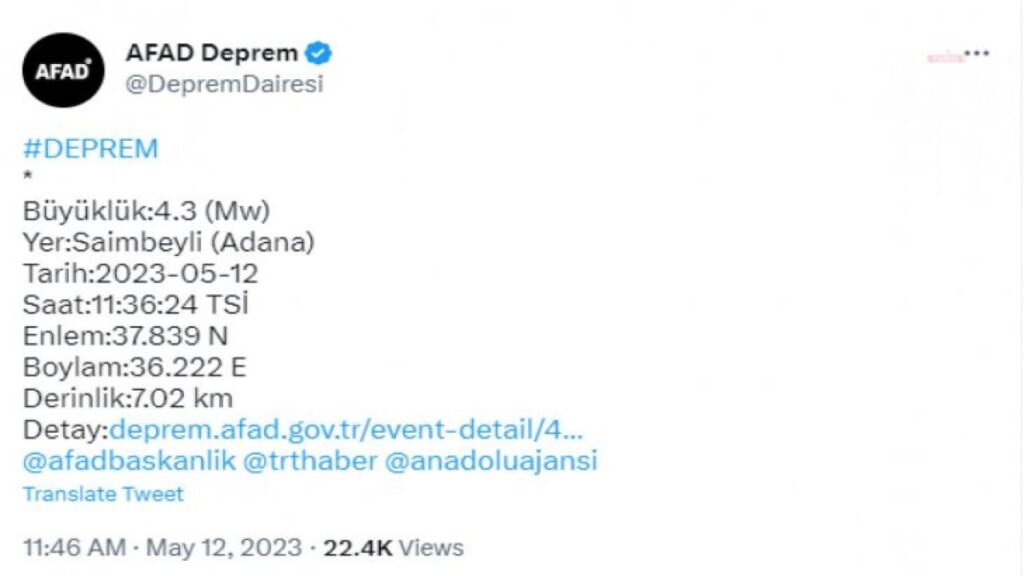Click the Saat:11:36:24 TSİ text line
The width and height of the screenshot is (1024, 576).
136,304
